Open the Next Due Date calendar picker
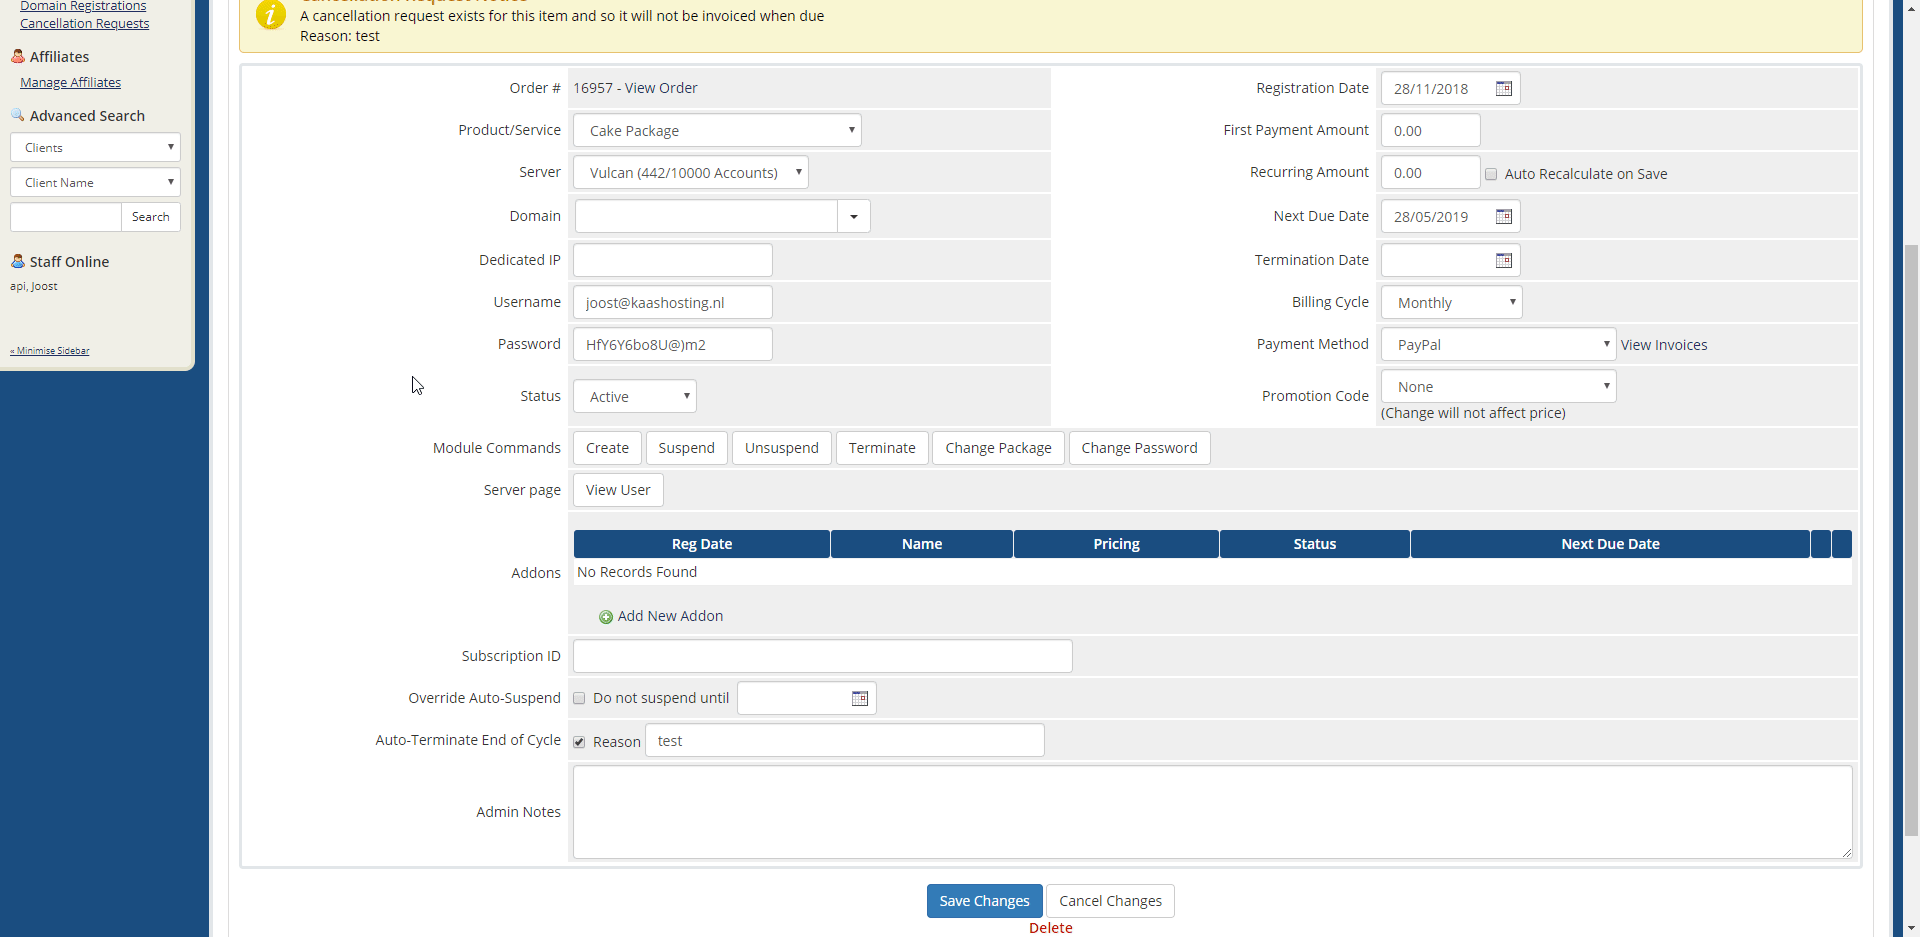 coord(1503,217)
